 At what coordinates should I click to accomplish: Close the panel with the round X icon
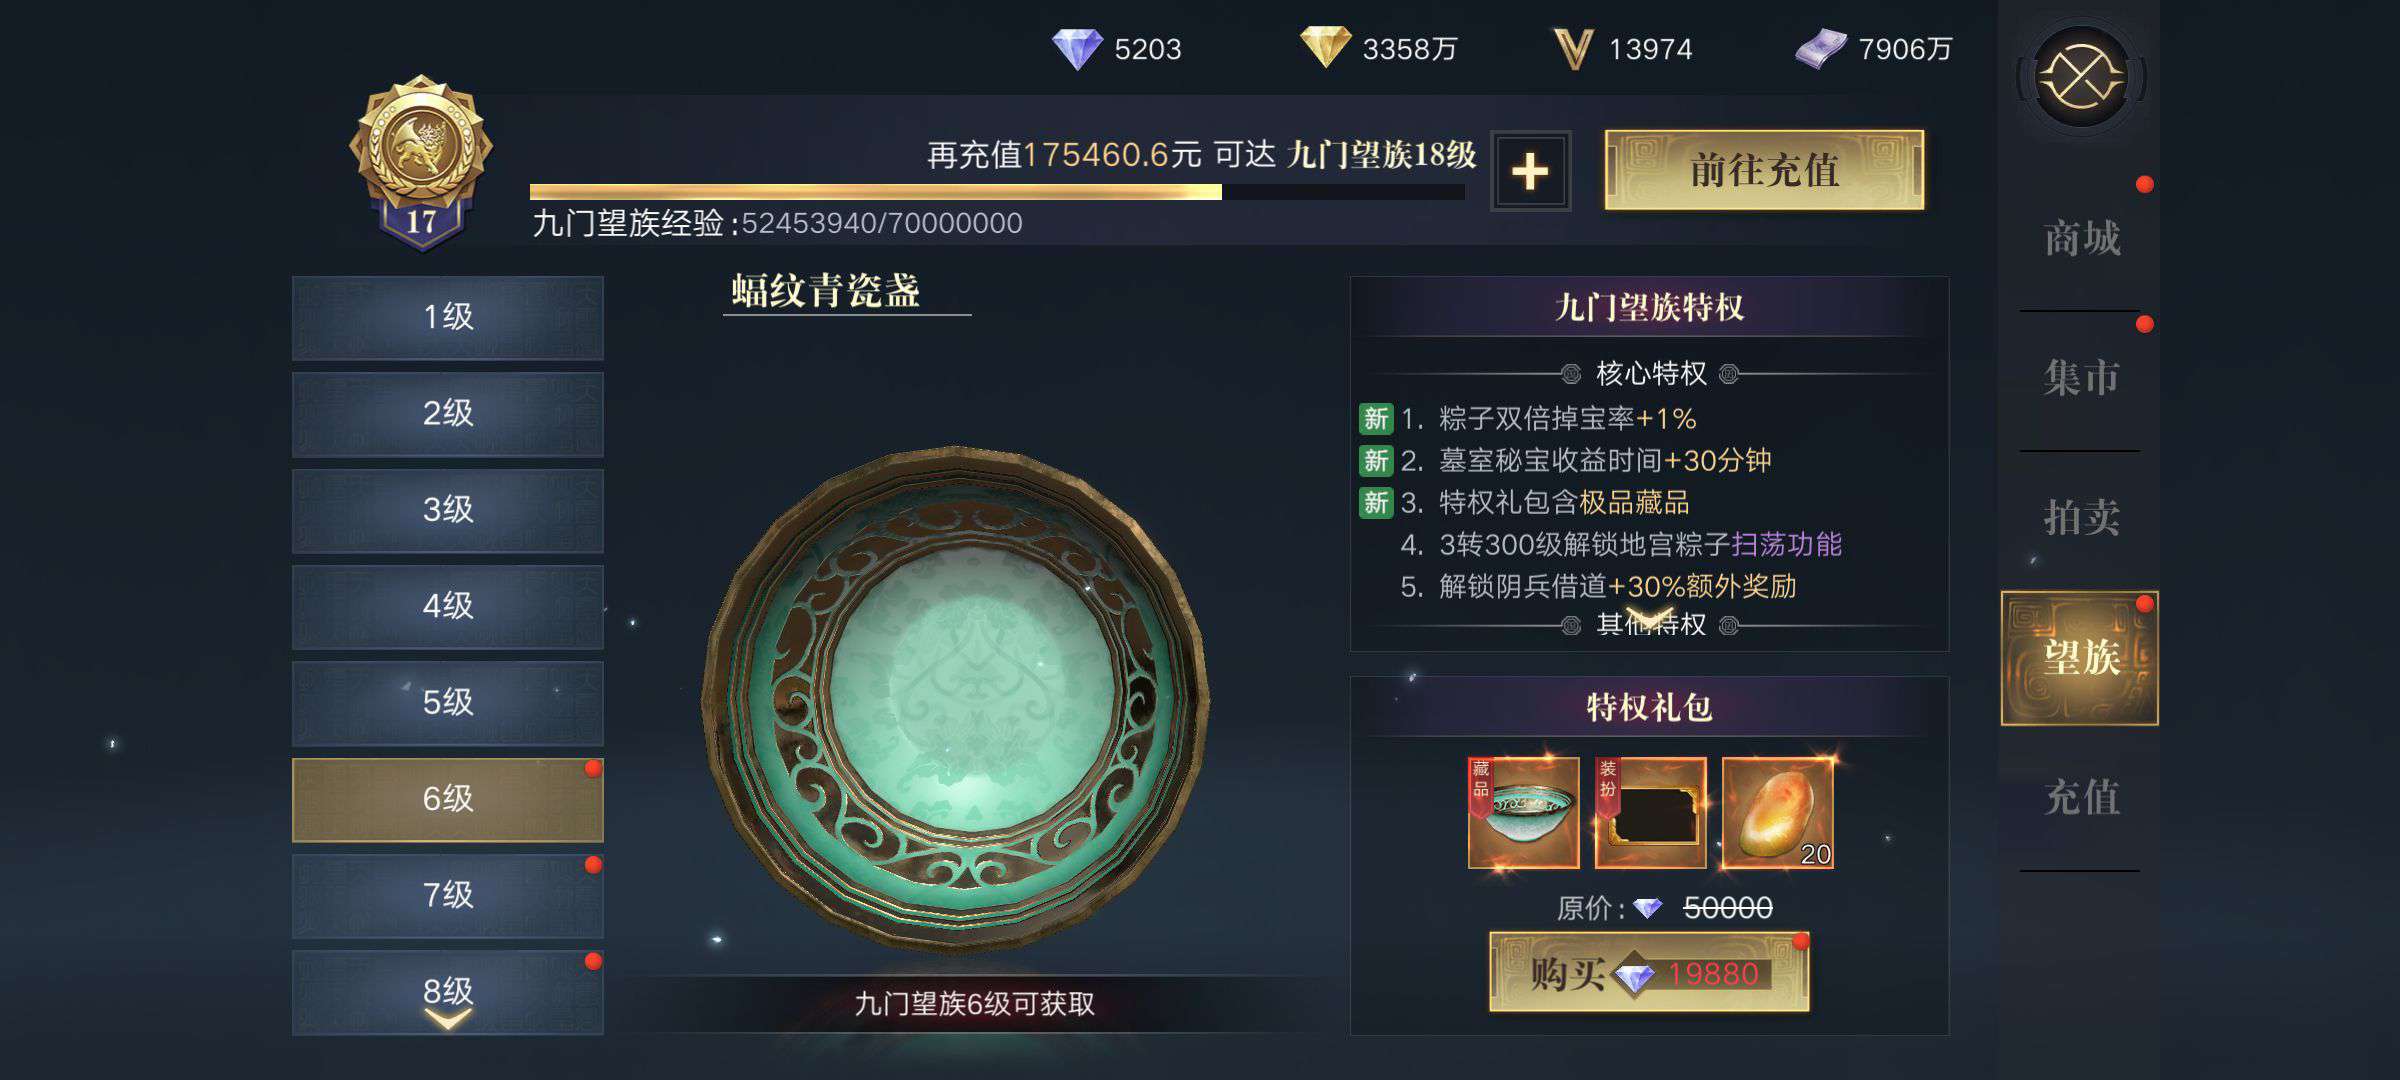pyautogui.click(x=2081, y=77)
